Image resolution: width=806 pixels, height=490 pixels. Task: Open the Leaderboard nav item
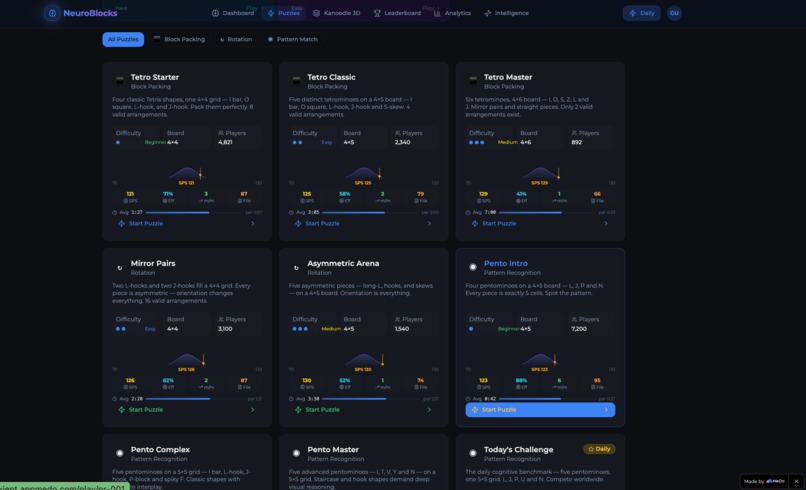click(x=397, y=13)
